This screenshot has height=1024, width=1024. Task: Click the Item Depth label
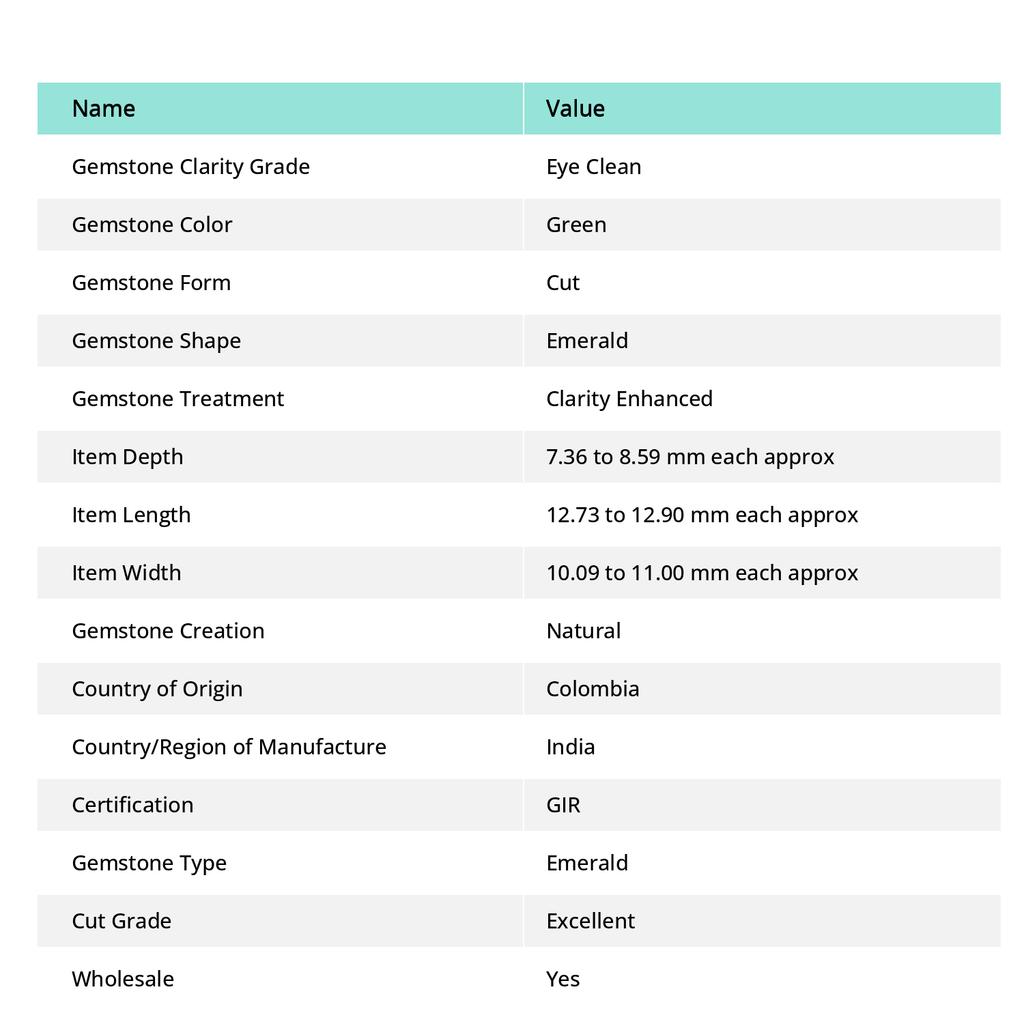[127, 457]
